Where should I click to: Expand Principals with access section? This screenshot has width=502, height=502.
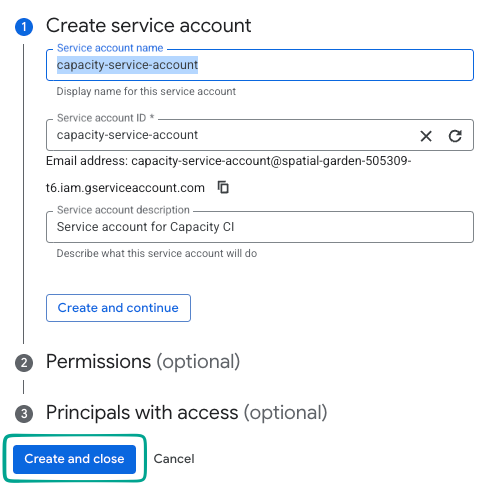point(186,413)
